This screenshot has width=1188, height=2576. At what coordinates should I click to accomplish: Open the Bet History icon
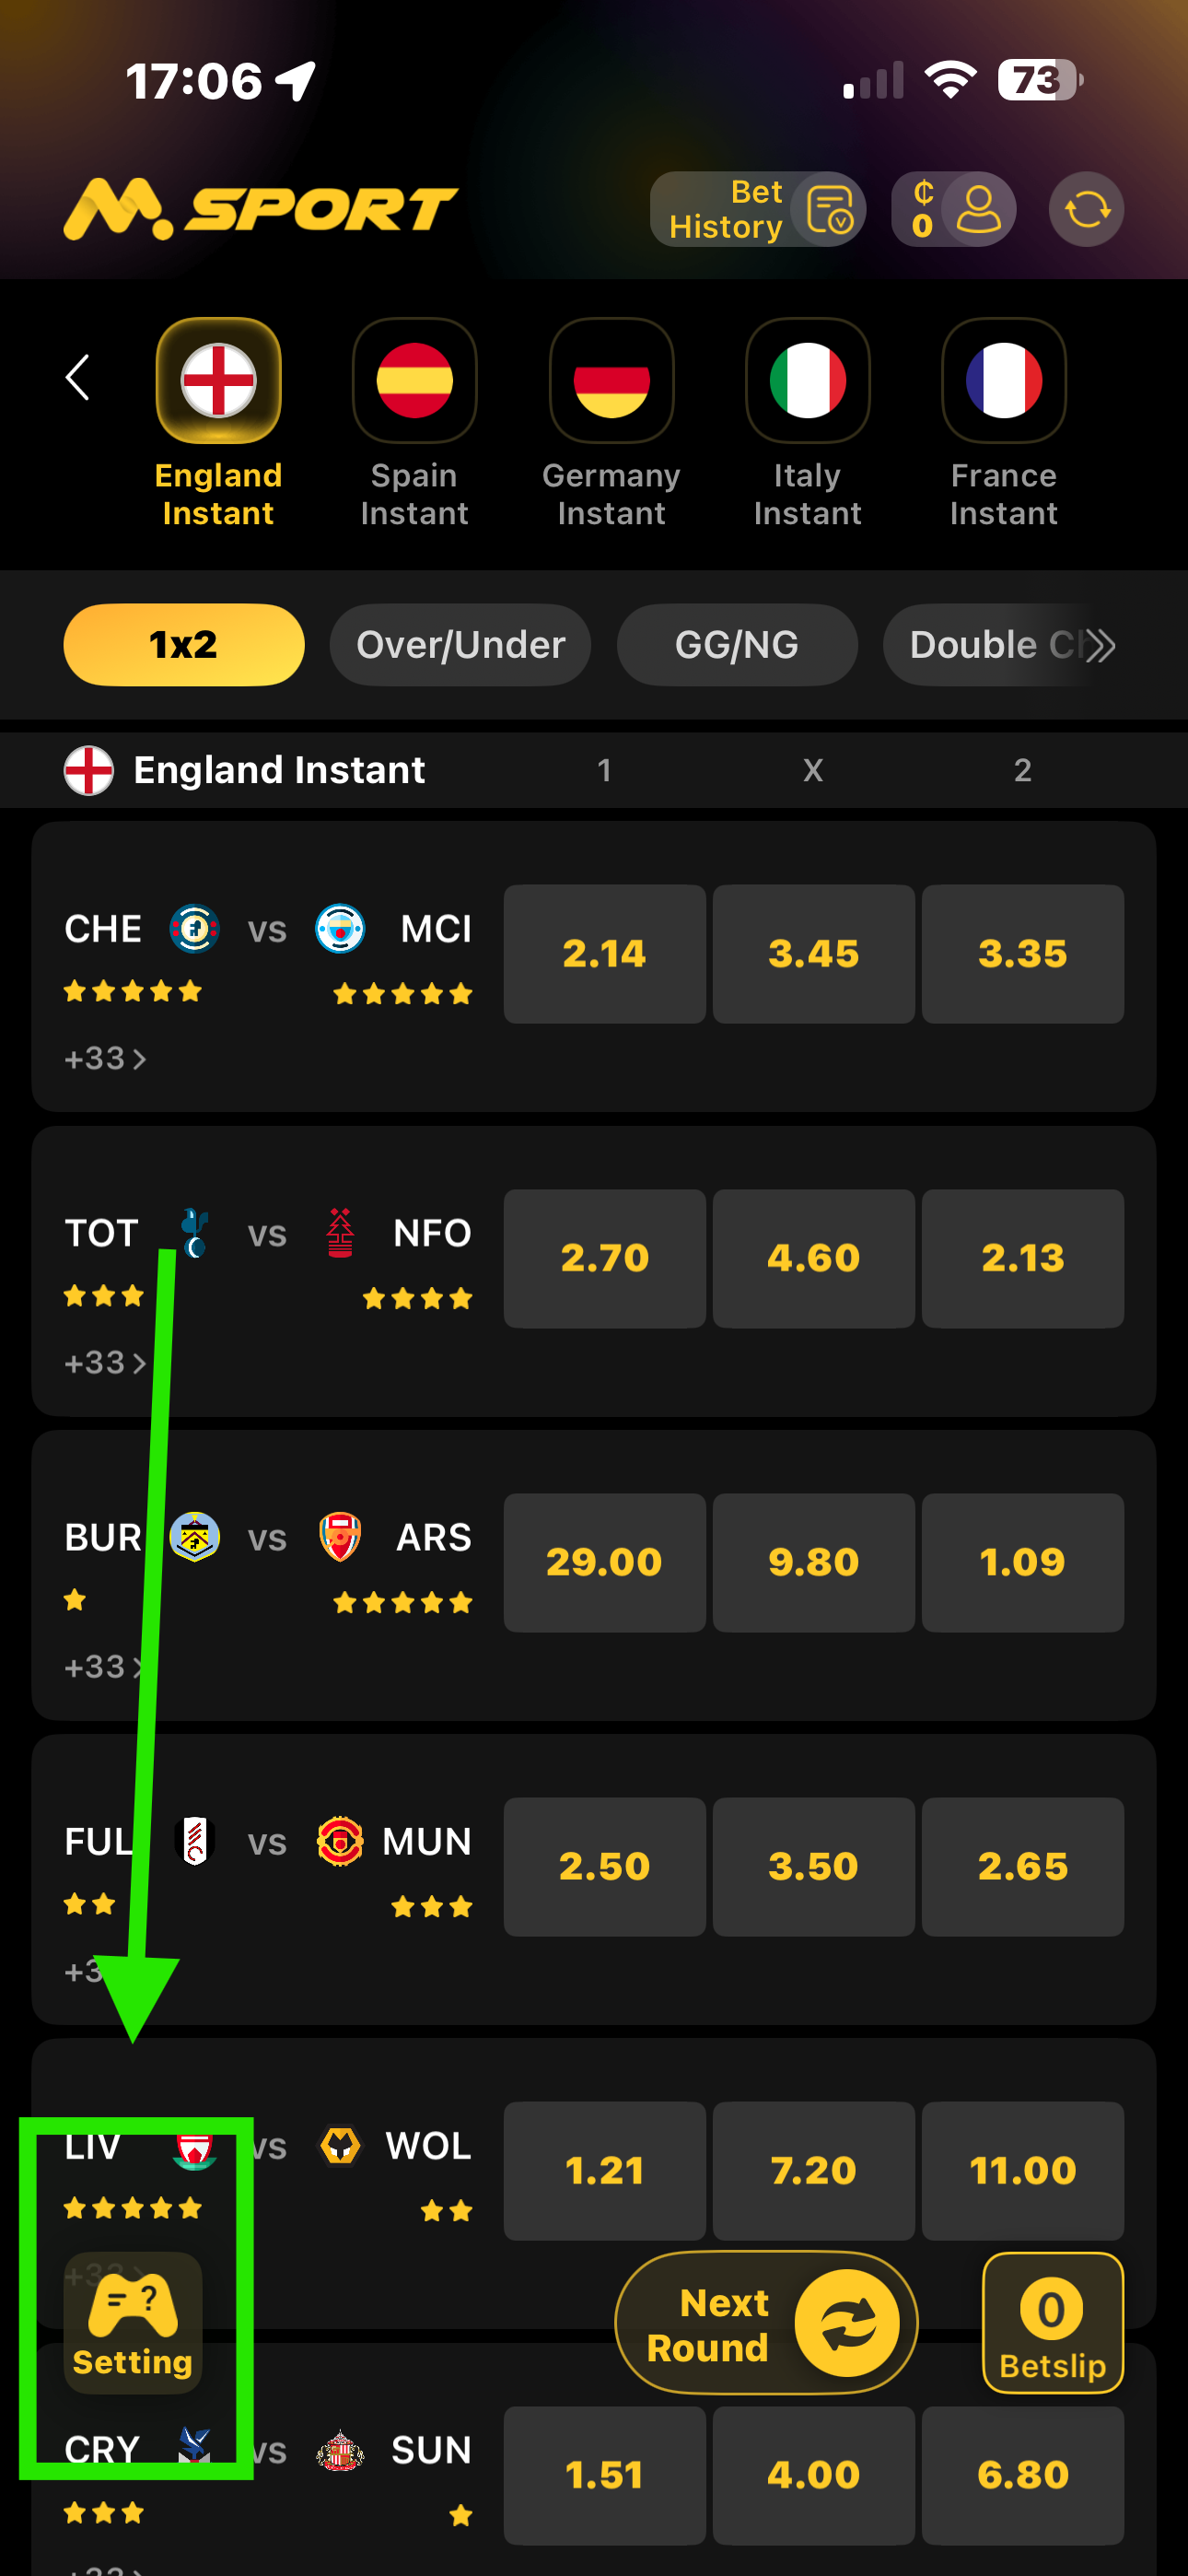(828, 210)
